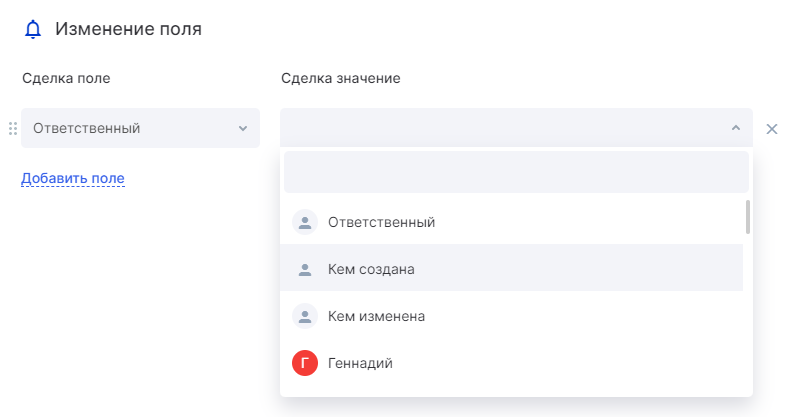Click the person icon next to Кем создана
The height and width of the screenshot is (417, 786).
pos(305,269)
